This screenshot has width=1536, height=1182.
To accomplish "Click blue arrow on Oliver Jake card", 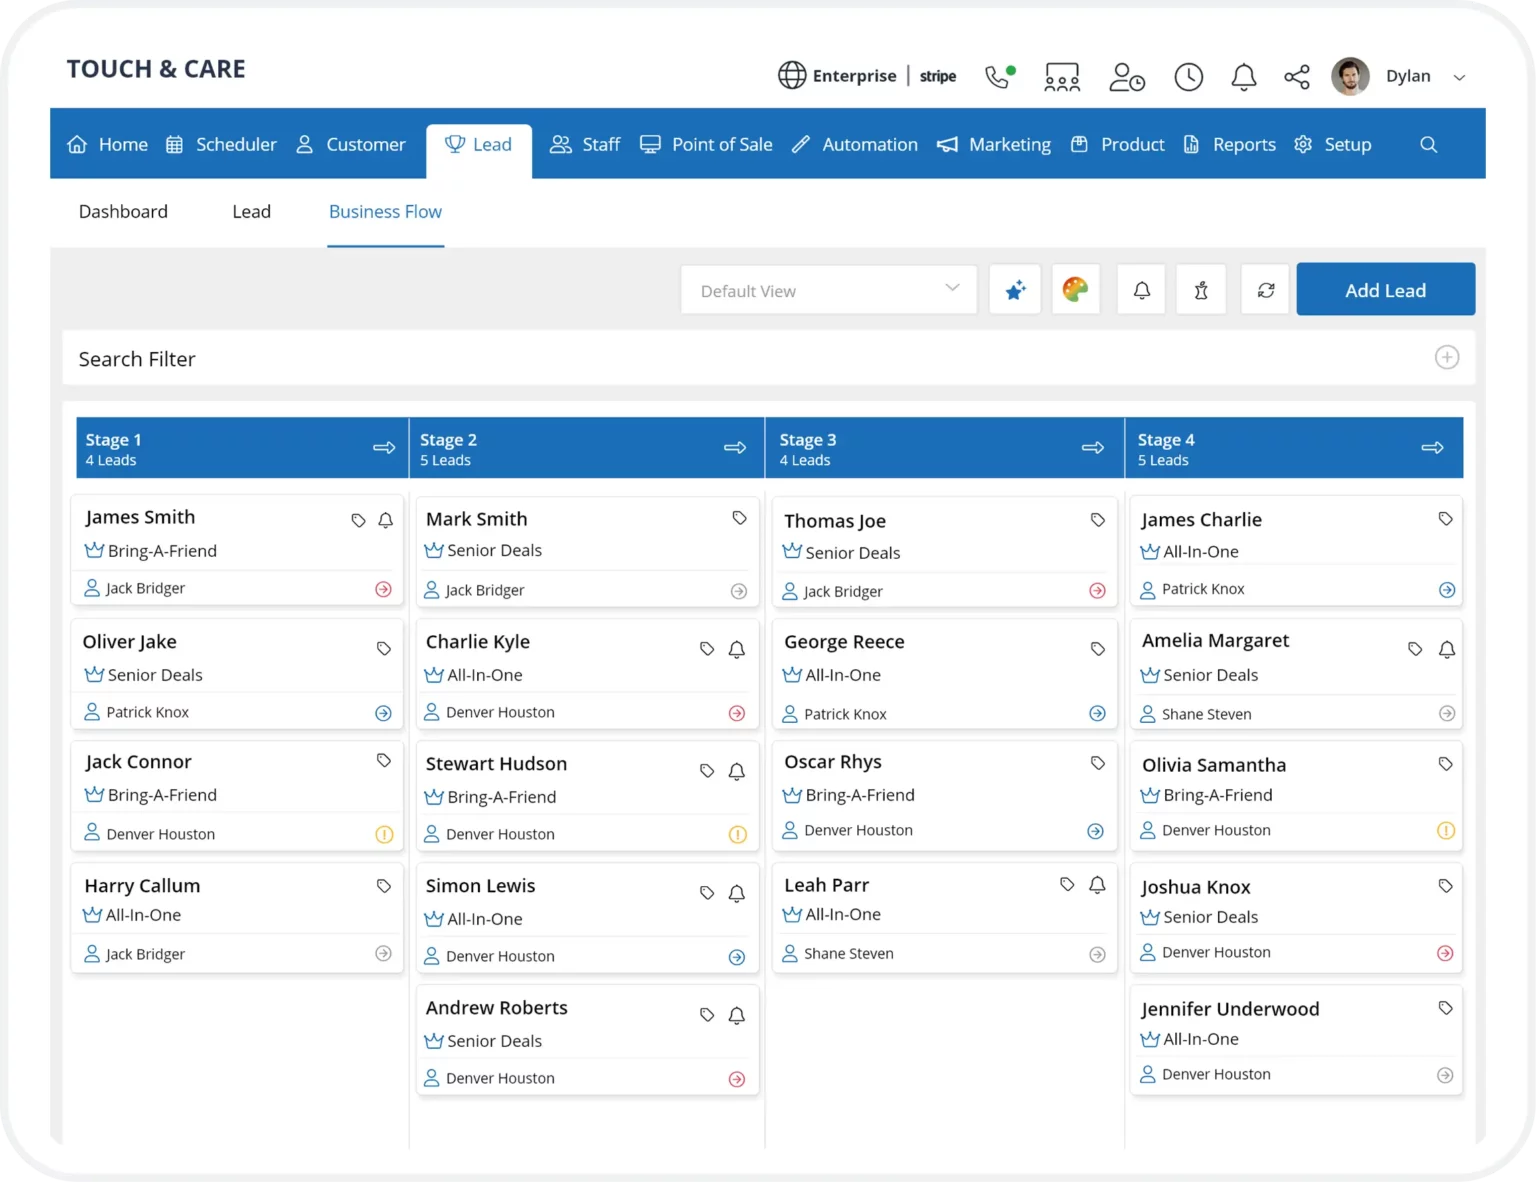I will (383, 713).
